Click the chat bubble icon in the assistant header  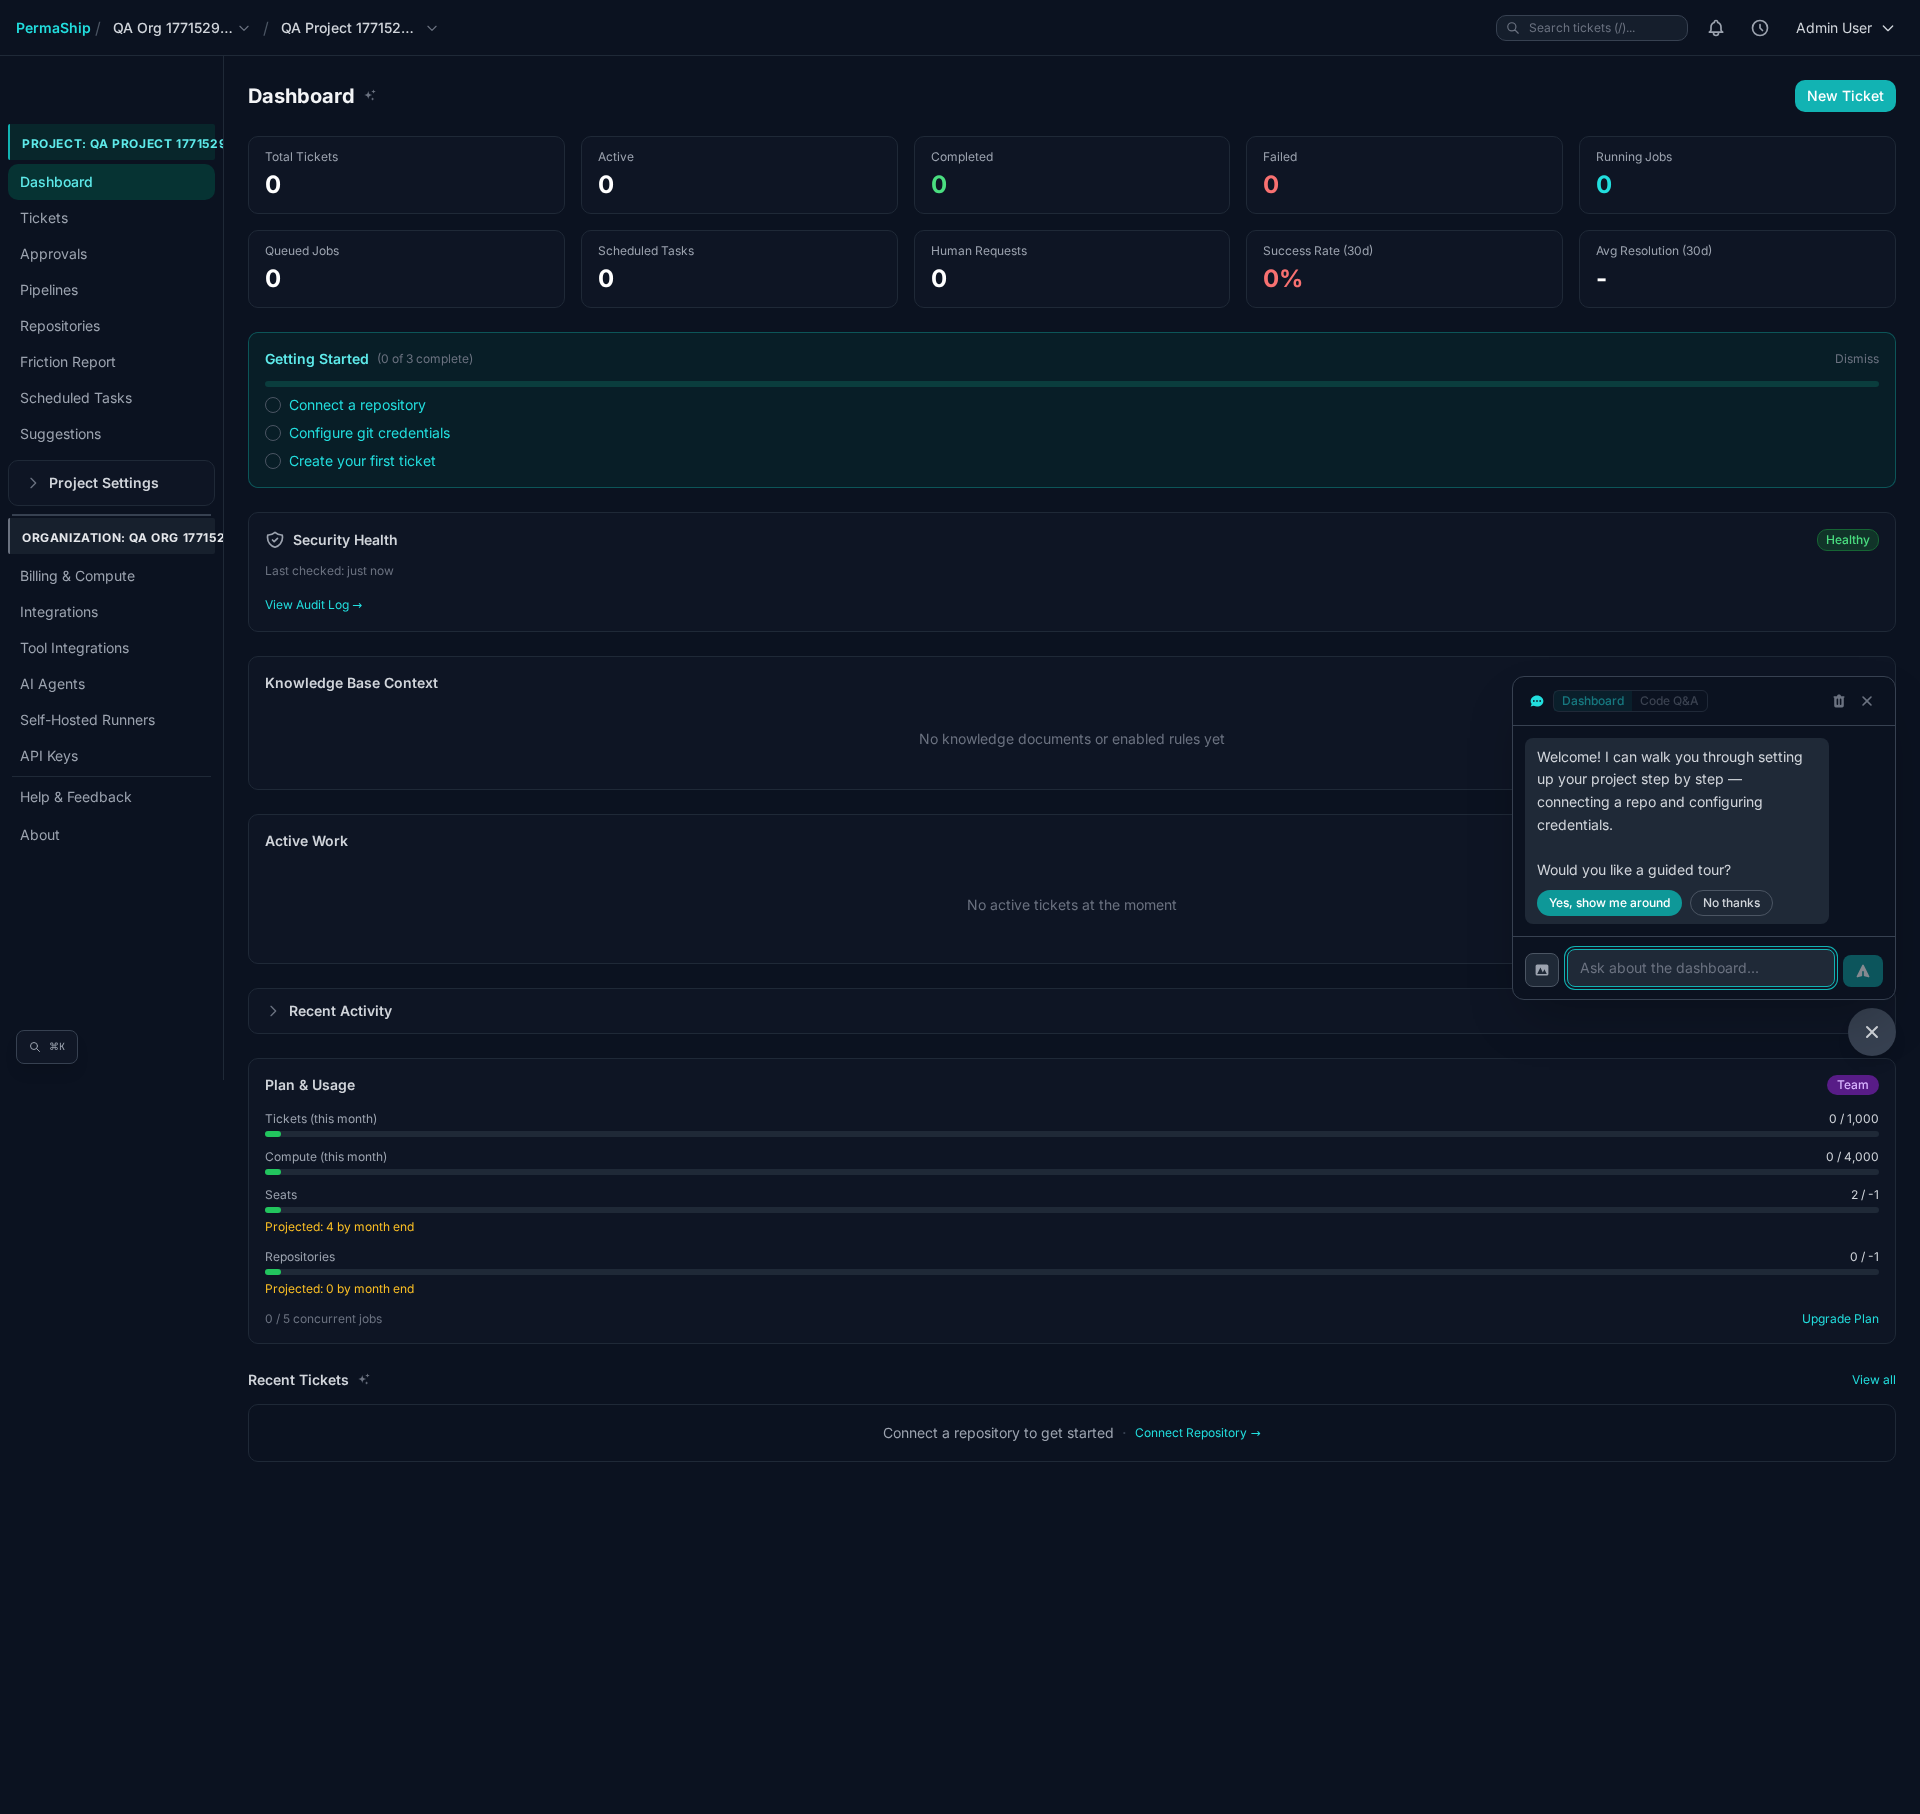[1537, 701]
